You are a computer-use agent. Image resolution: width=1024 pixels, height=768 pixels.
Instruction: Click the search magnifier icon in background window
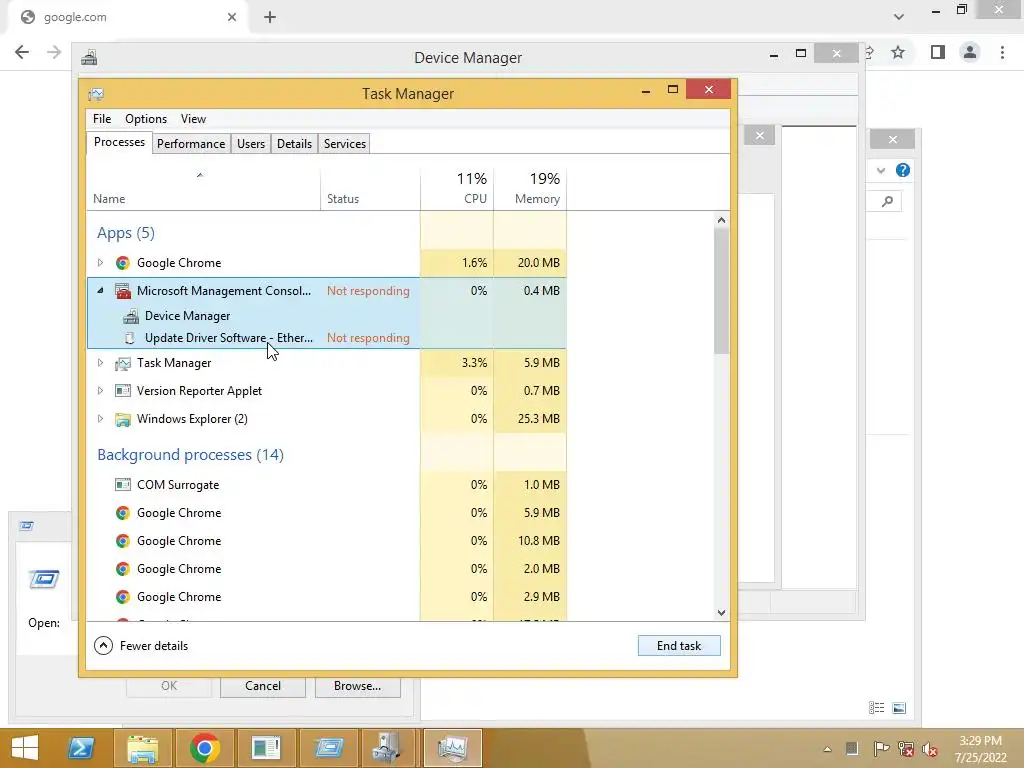(x=887, y=201)
